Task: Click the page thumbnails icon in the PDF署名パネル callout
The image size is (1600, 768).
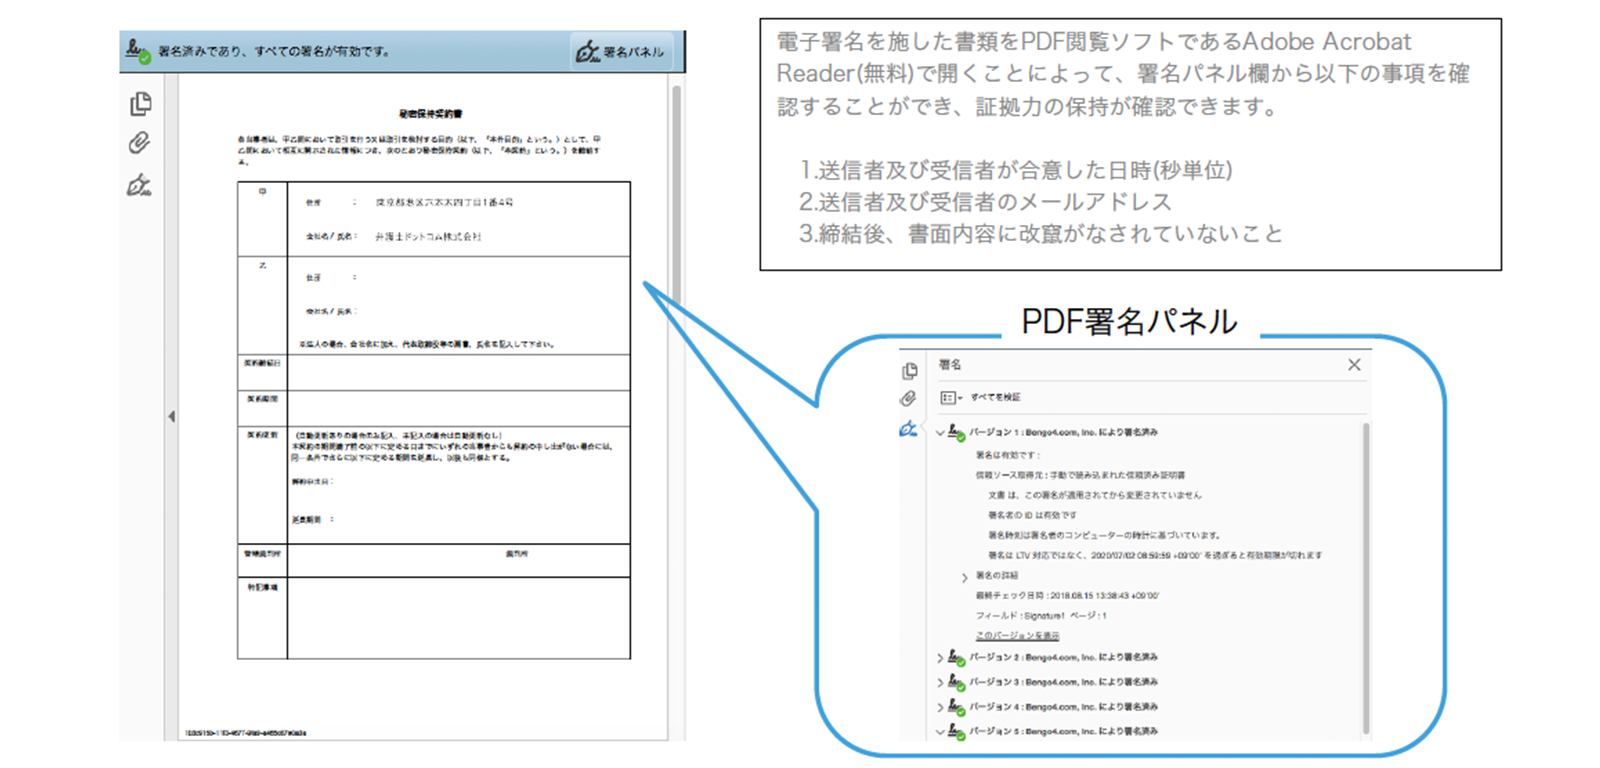Action: [x=909, y=371]
